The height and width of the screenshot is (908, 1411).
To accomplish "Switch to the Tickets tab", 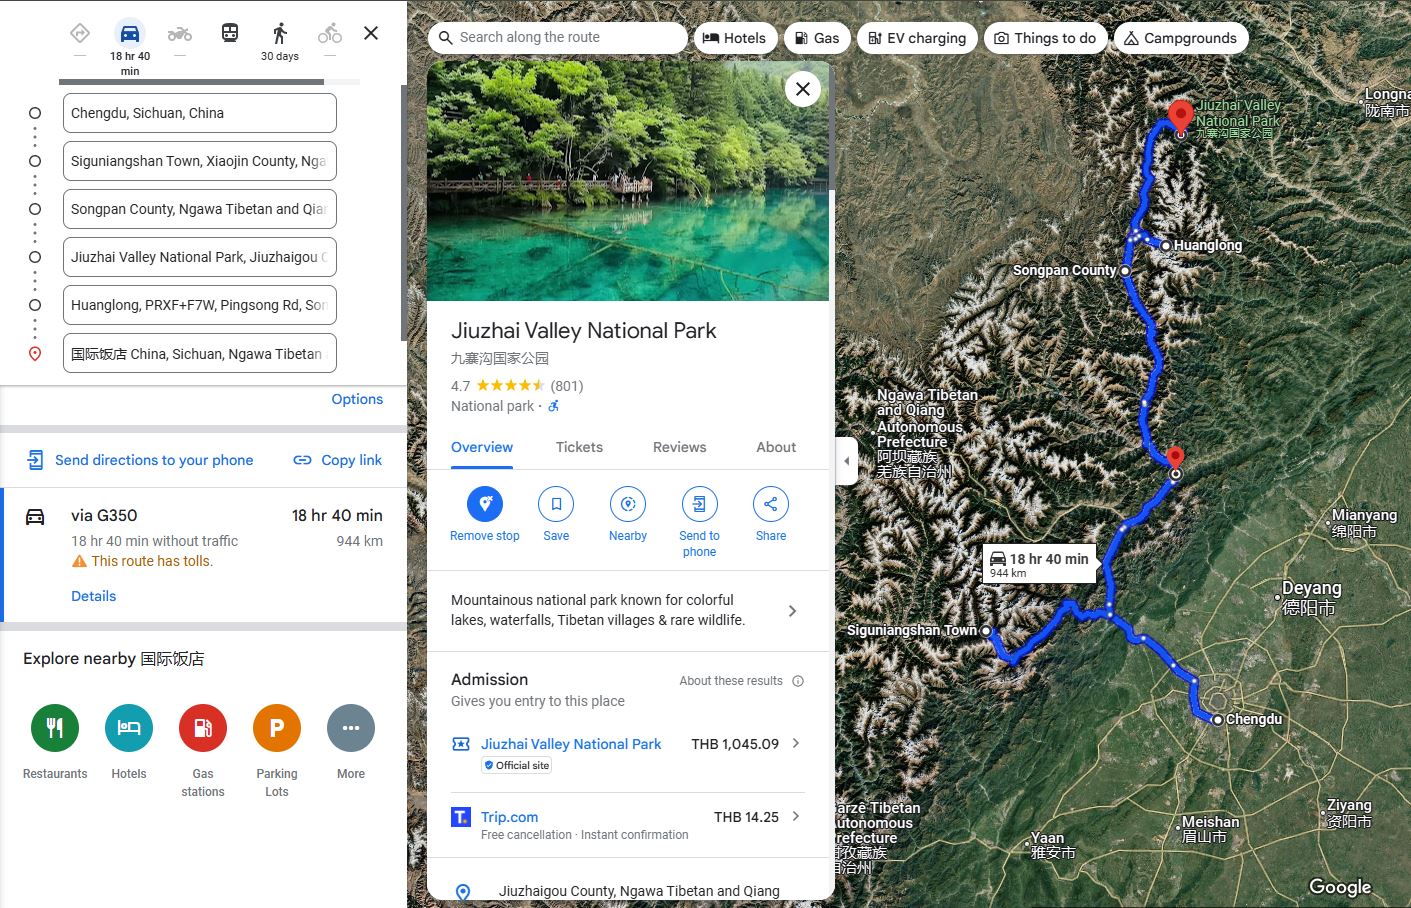I will tap(580, 447).
